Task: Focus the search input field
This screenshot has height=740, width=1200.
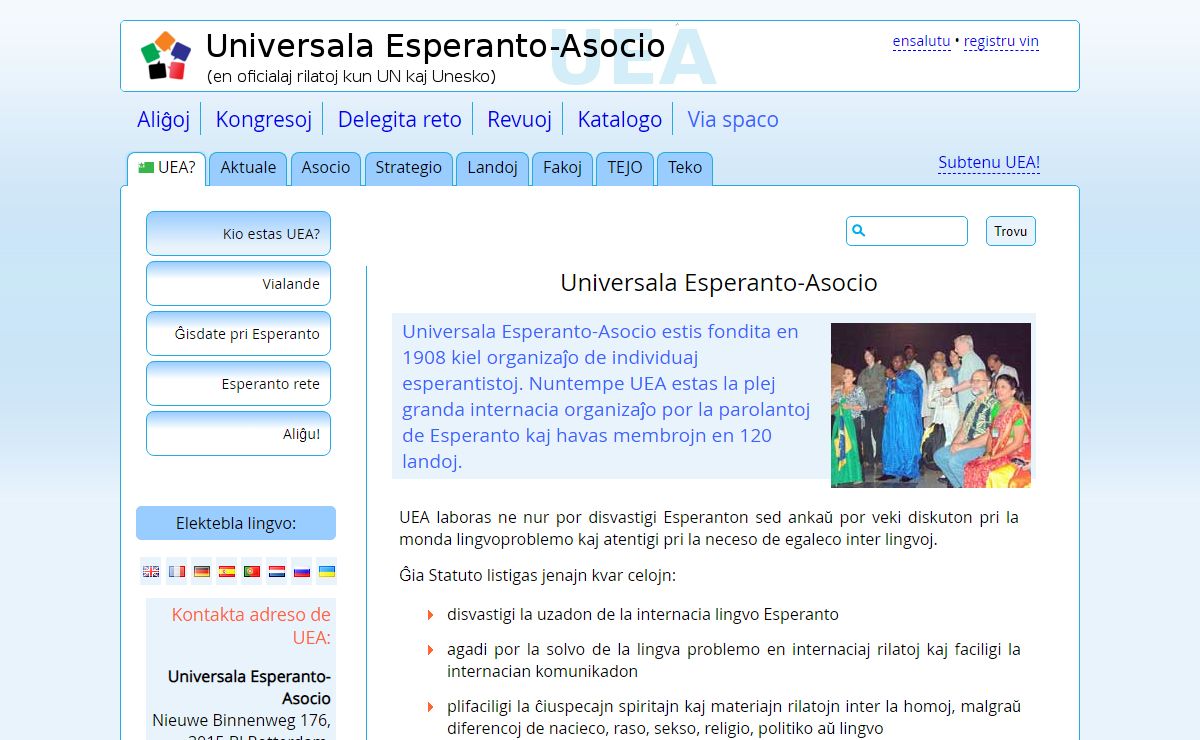Action: (x=907, y=231)
